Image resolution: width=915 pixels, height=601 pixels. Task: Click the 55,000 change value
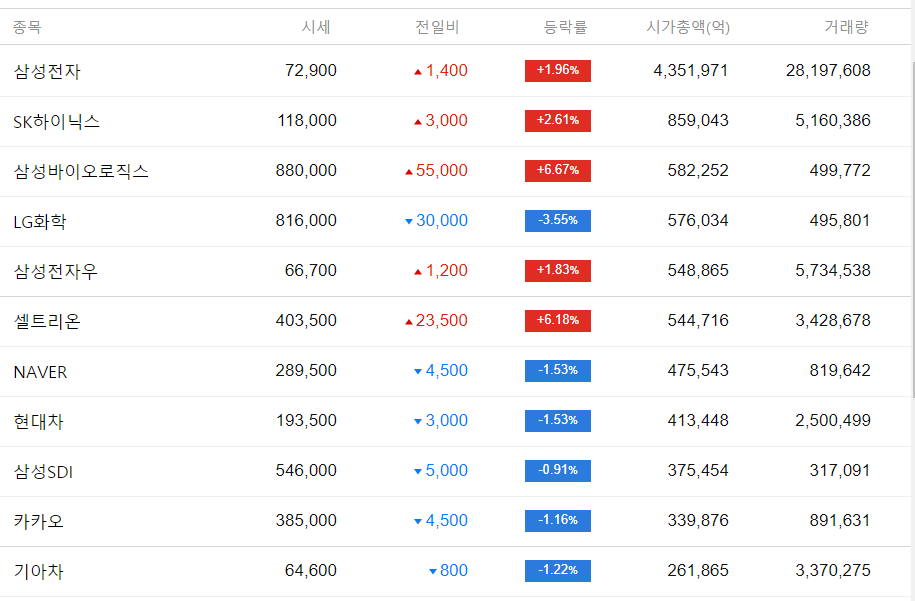[x=442, y=170]
